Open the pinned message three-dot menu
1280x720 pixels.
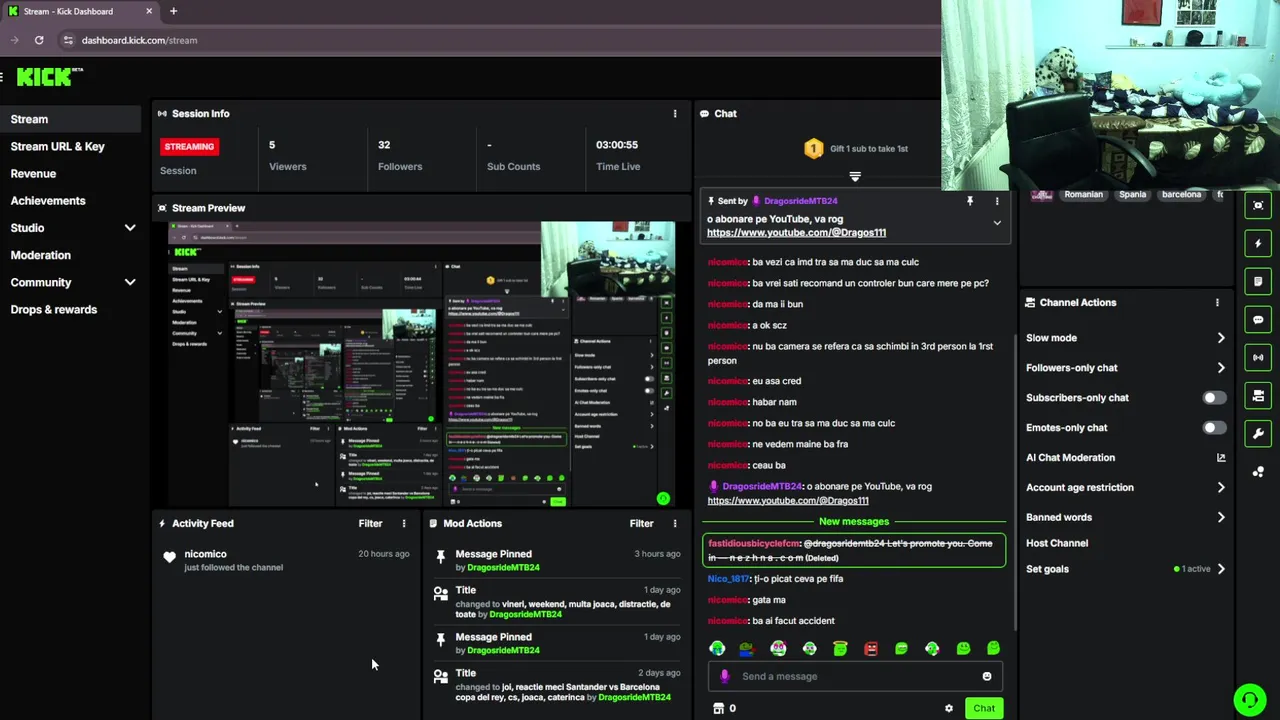point(997,201)
